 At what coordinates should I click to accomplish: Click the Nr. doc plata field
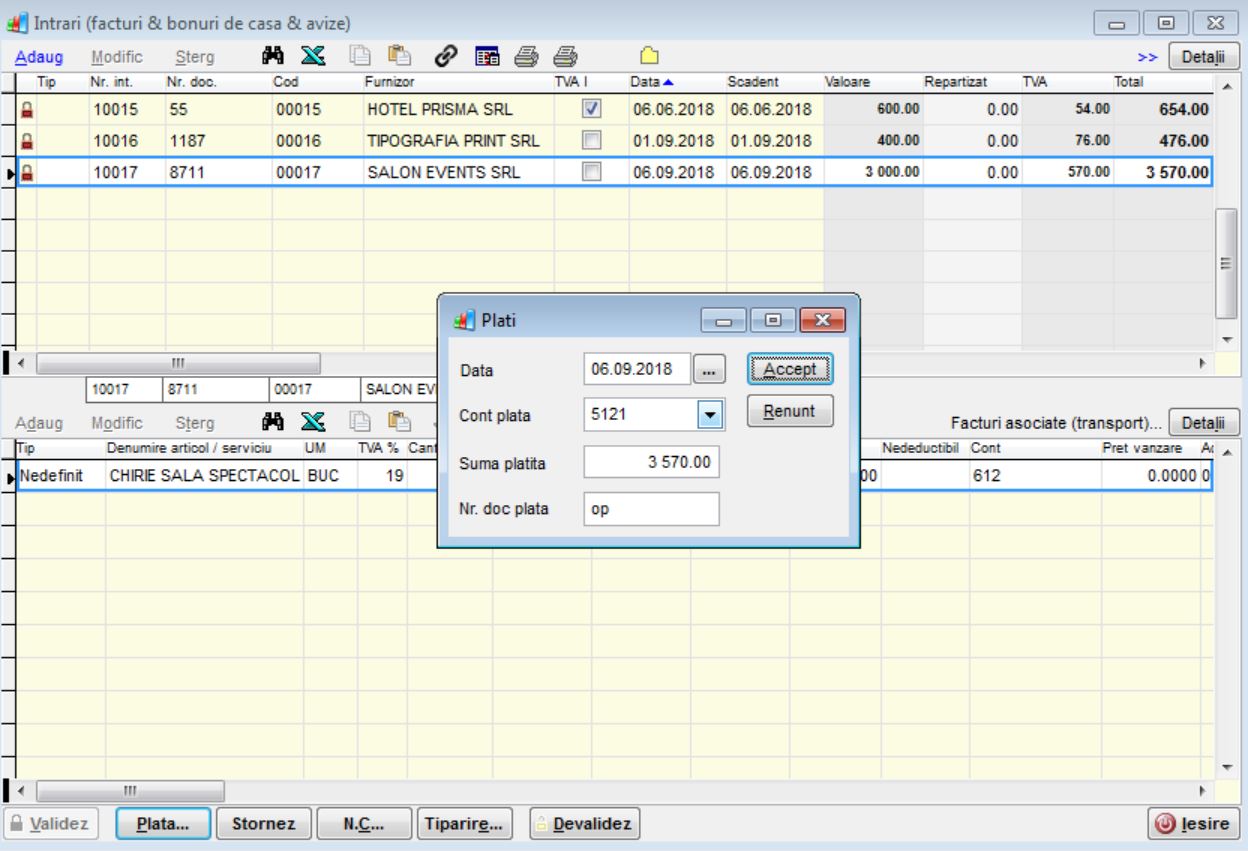(x=651, y=509)
